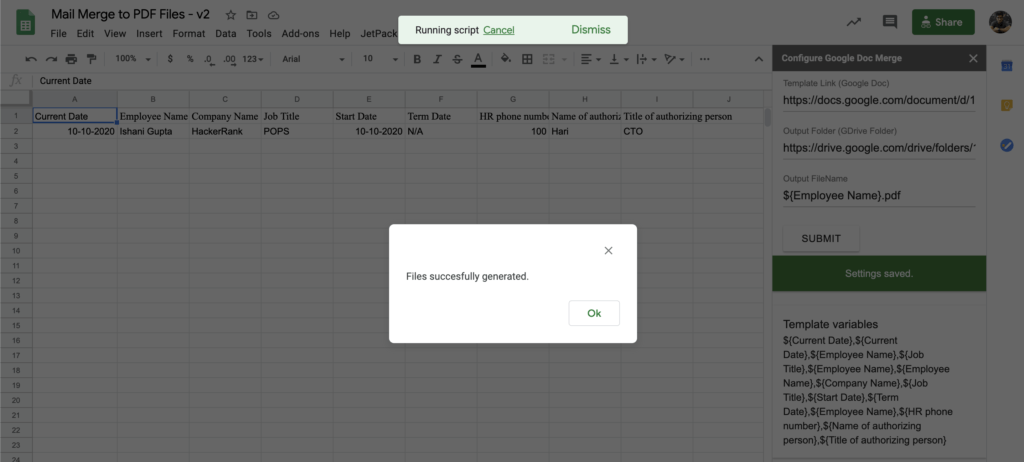Open the 100% zoom dropdown
Viewport: 1024px width, 462px height.
[x=133, y=59]
